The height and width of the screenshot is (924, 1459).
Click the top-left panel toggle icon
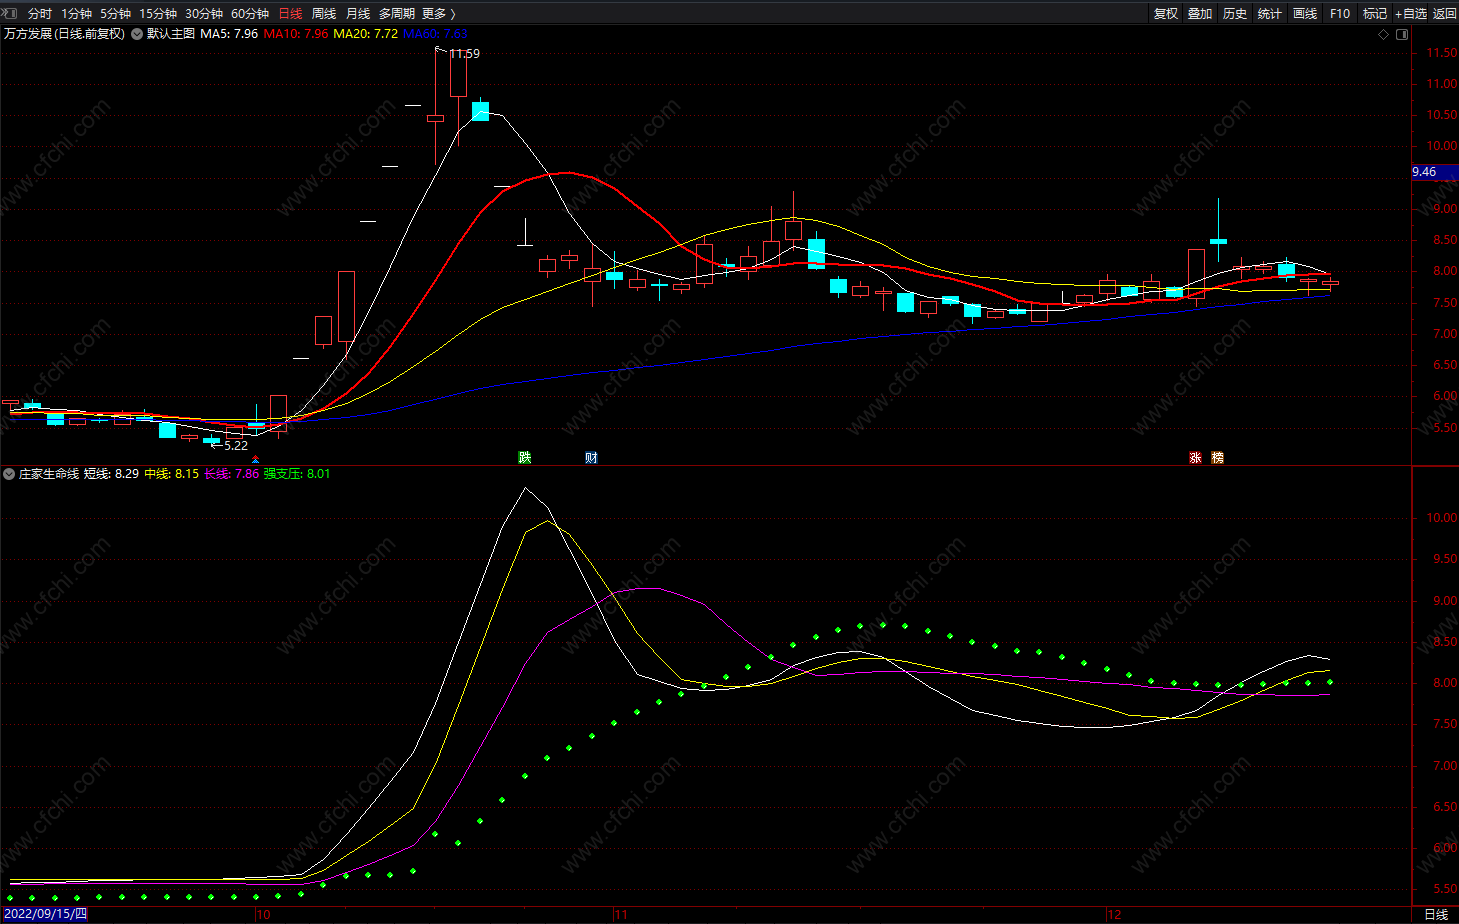point(9,13)
